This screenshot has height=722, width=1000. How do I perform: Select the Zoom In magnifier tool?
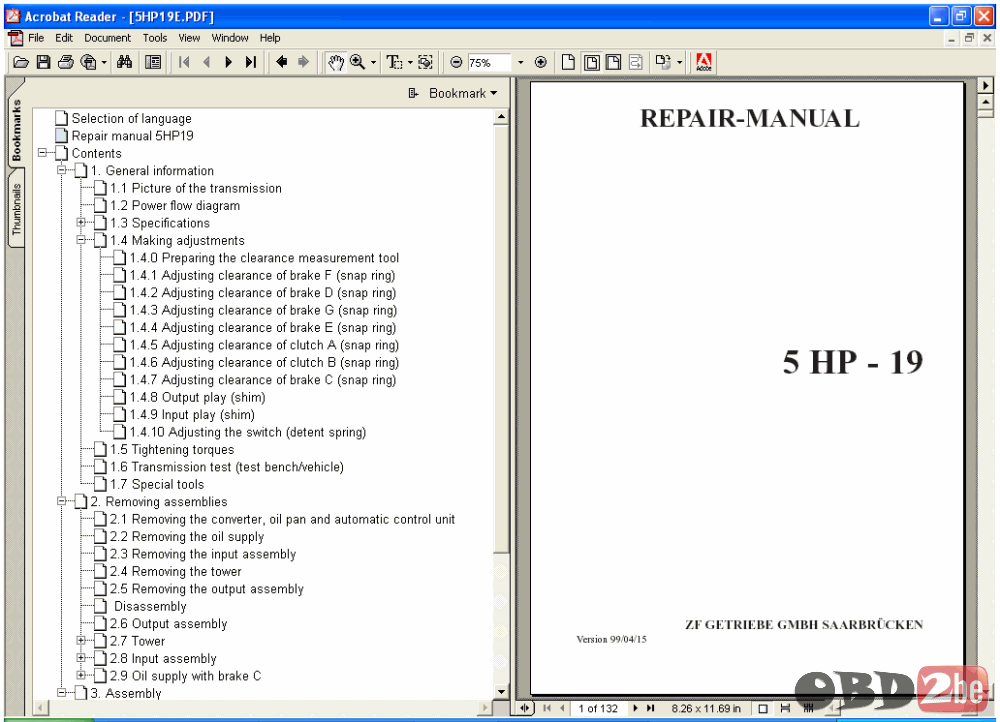(x=358, y=62)
